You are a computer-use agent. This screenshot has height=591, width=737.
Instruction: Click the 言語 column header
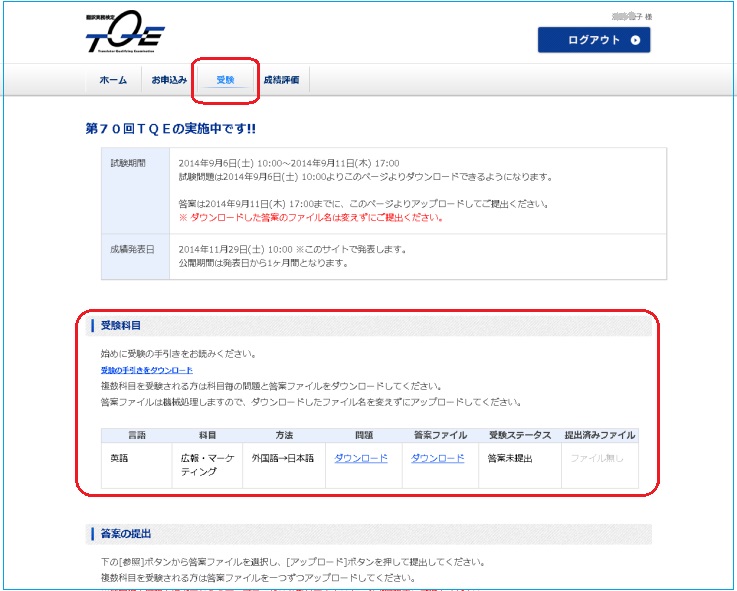[x=137, y=435]
